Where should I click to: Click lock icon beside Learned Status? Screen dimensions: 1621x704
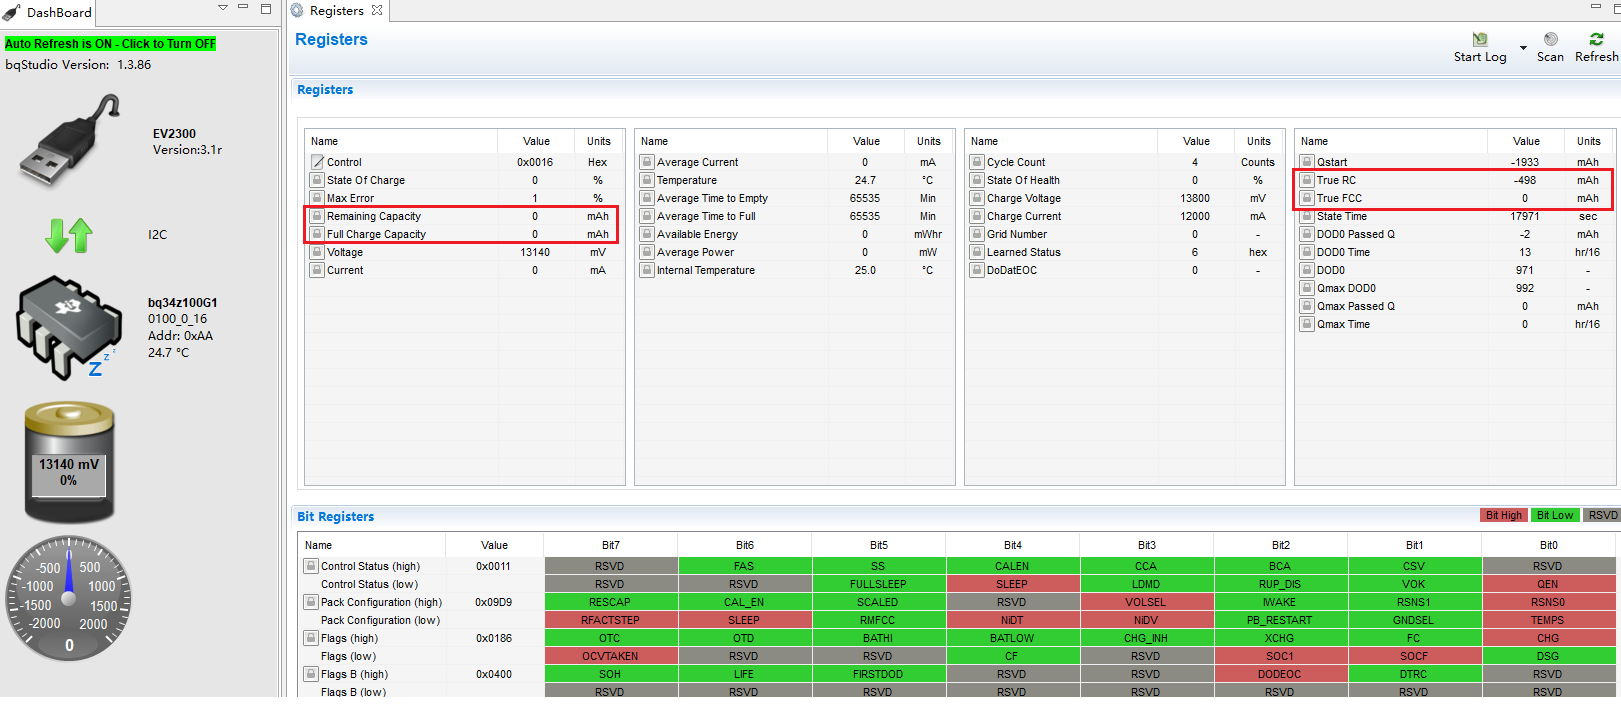[977, 252]
